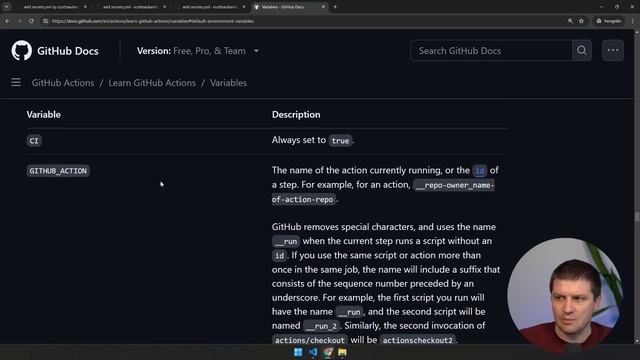640x360 pixels.
Task: Click the zoom magnifier icon in address bar
Action: (x=570, y=21)
